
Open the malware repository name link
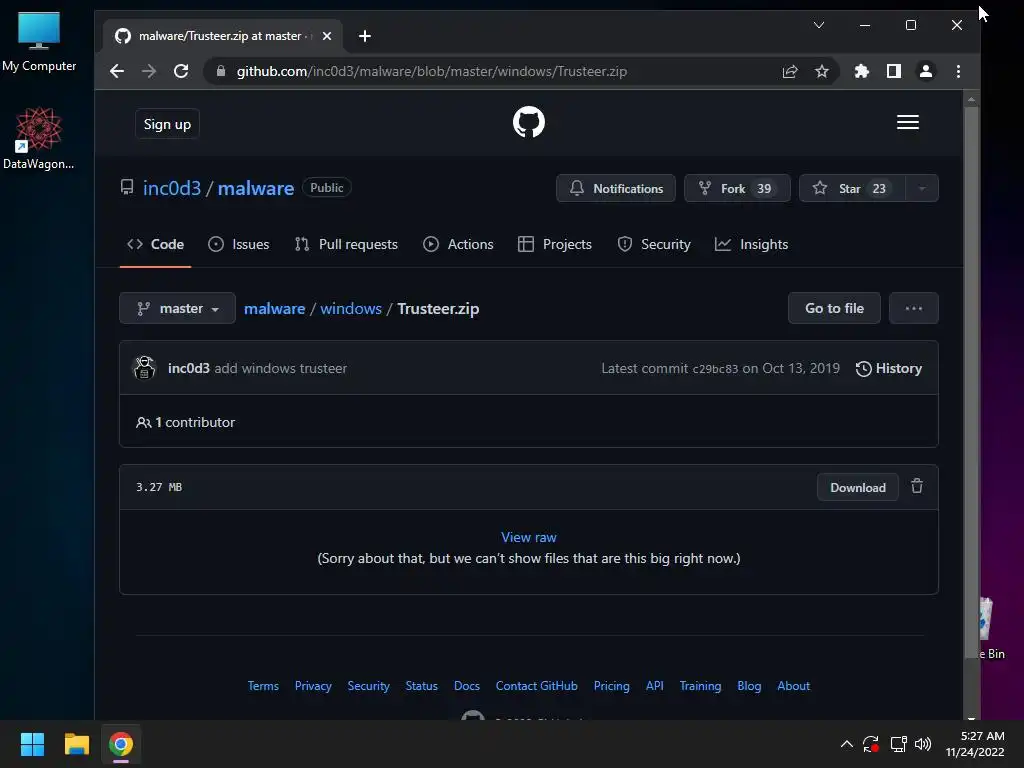tap(255, 188)
